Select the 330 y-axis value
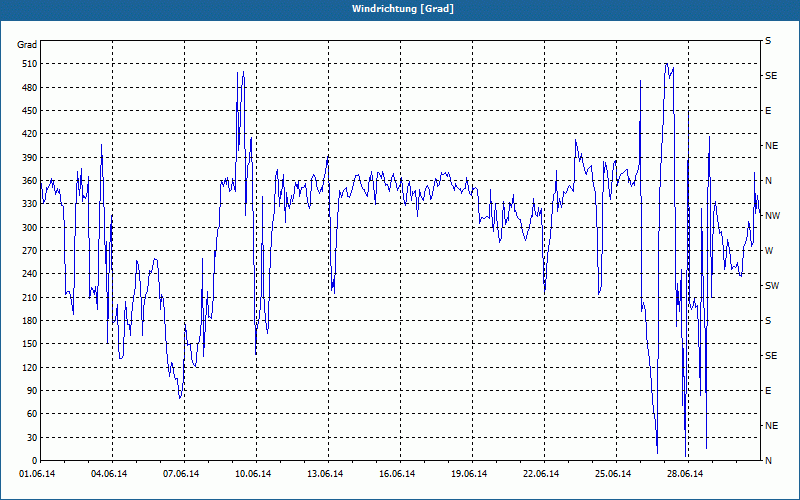The image size is (800, 500). click(29, 204)
